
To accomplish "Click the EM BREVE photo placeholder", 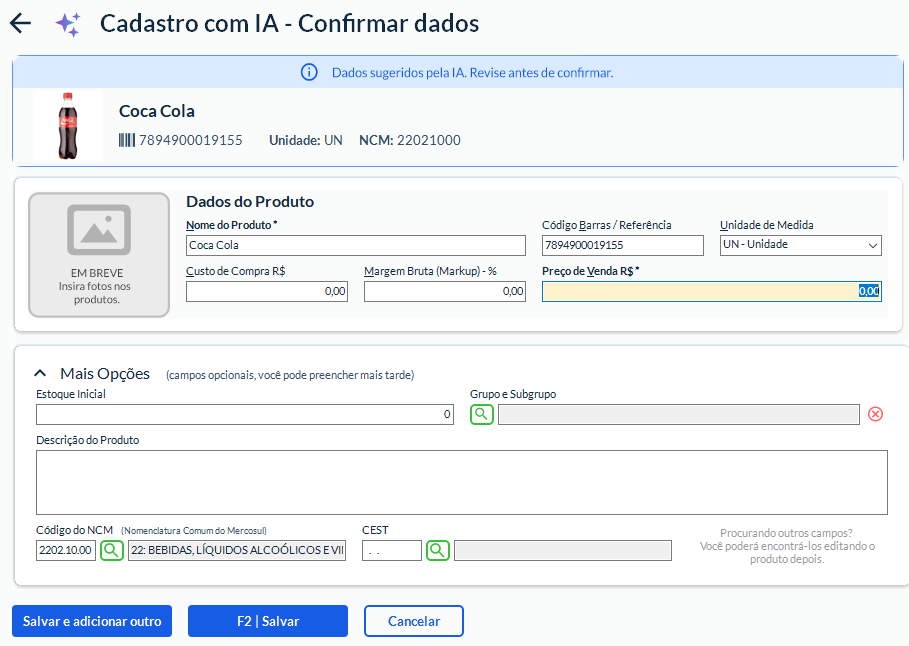I will (x=99, y=255).
